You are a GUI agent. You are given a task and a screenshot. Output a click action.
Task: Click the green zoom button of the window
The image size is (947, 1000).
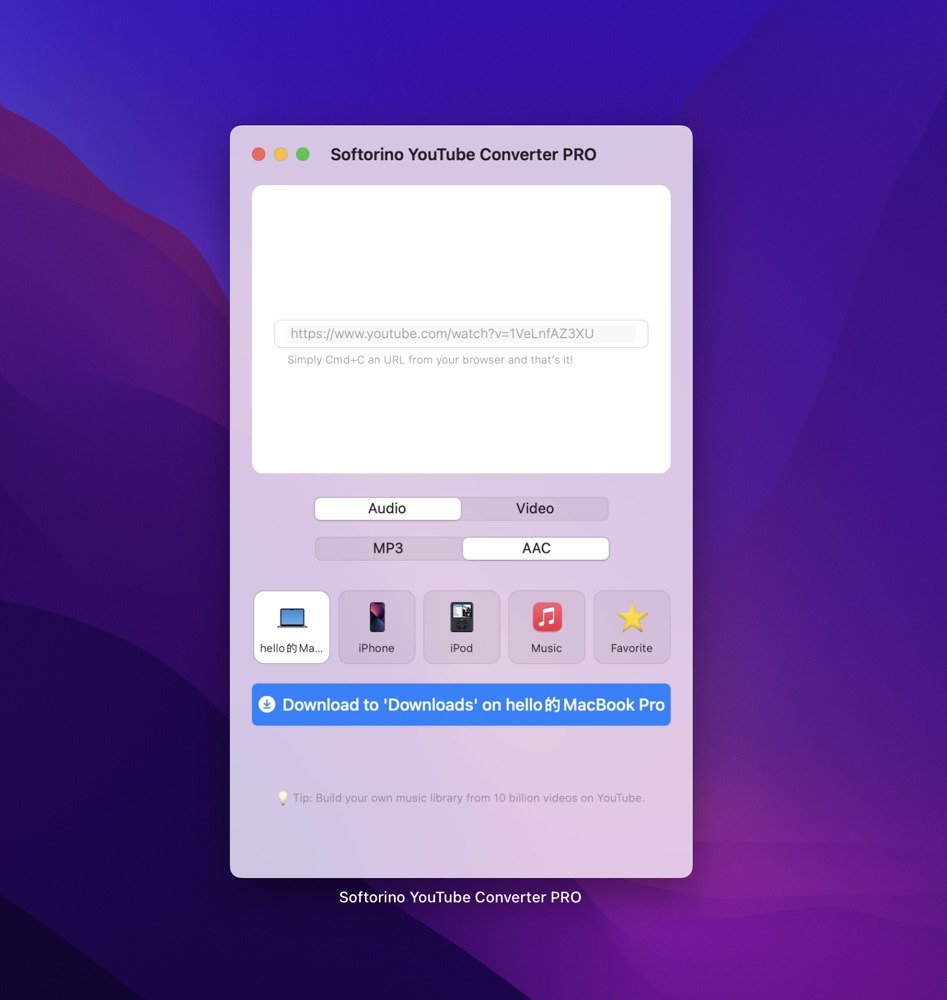click(x=301, y=154)
